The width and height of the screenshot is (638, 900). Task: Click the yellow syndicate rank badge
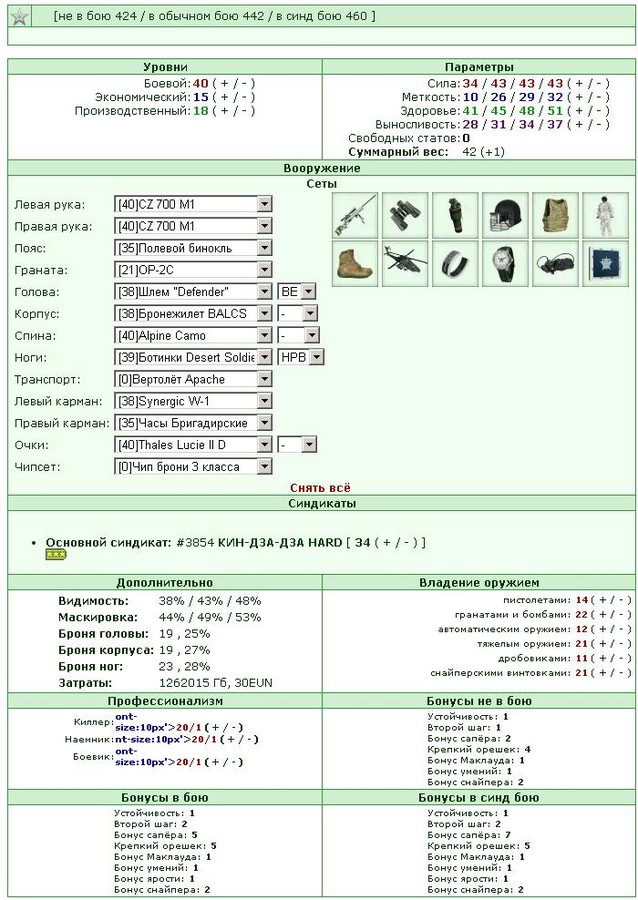point(56,554)
